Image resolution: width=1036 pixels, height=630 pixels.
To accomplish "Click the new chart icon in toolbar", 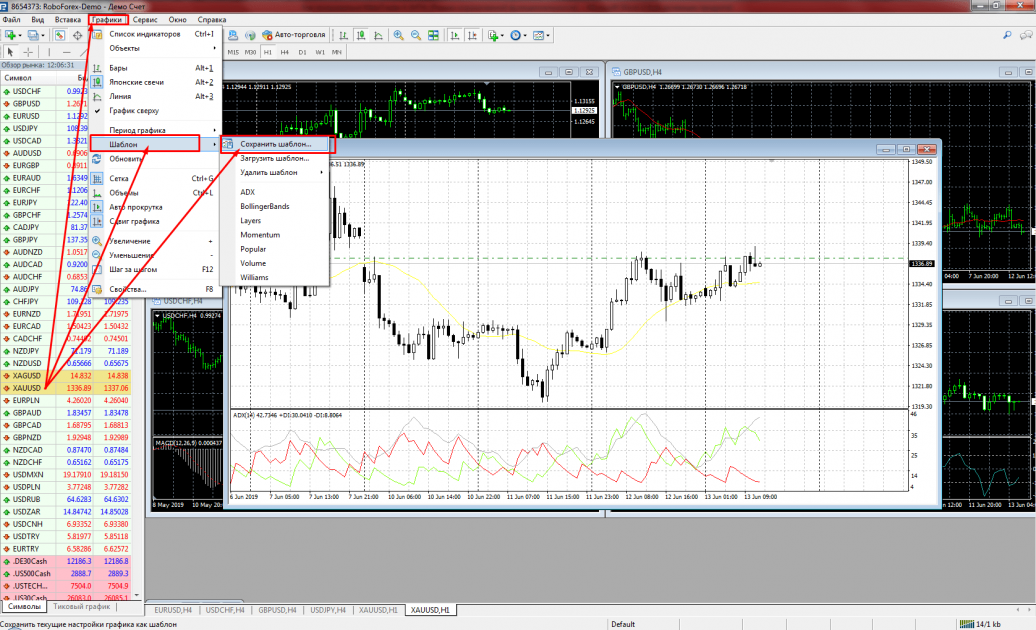I will pos(12,35).
